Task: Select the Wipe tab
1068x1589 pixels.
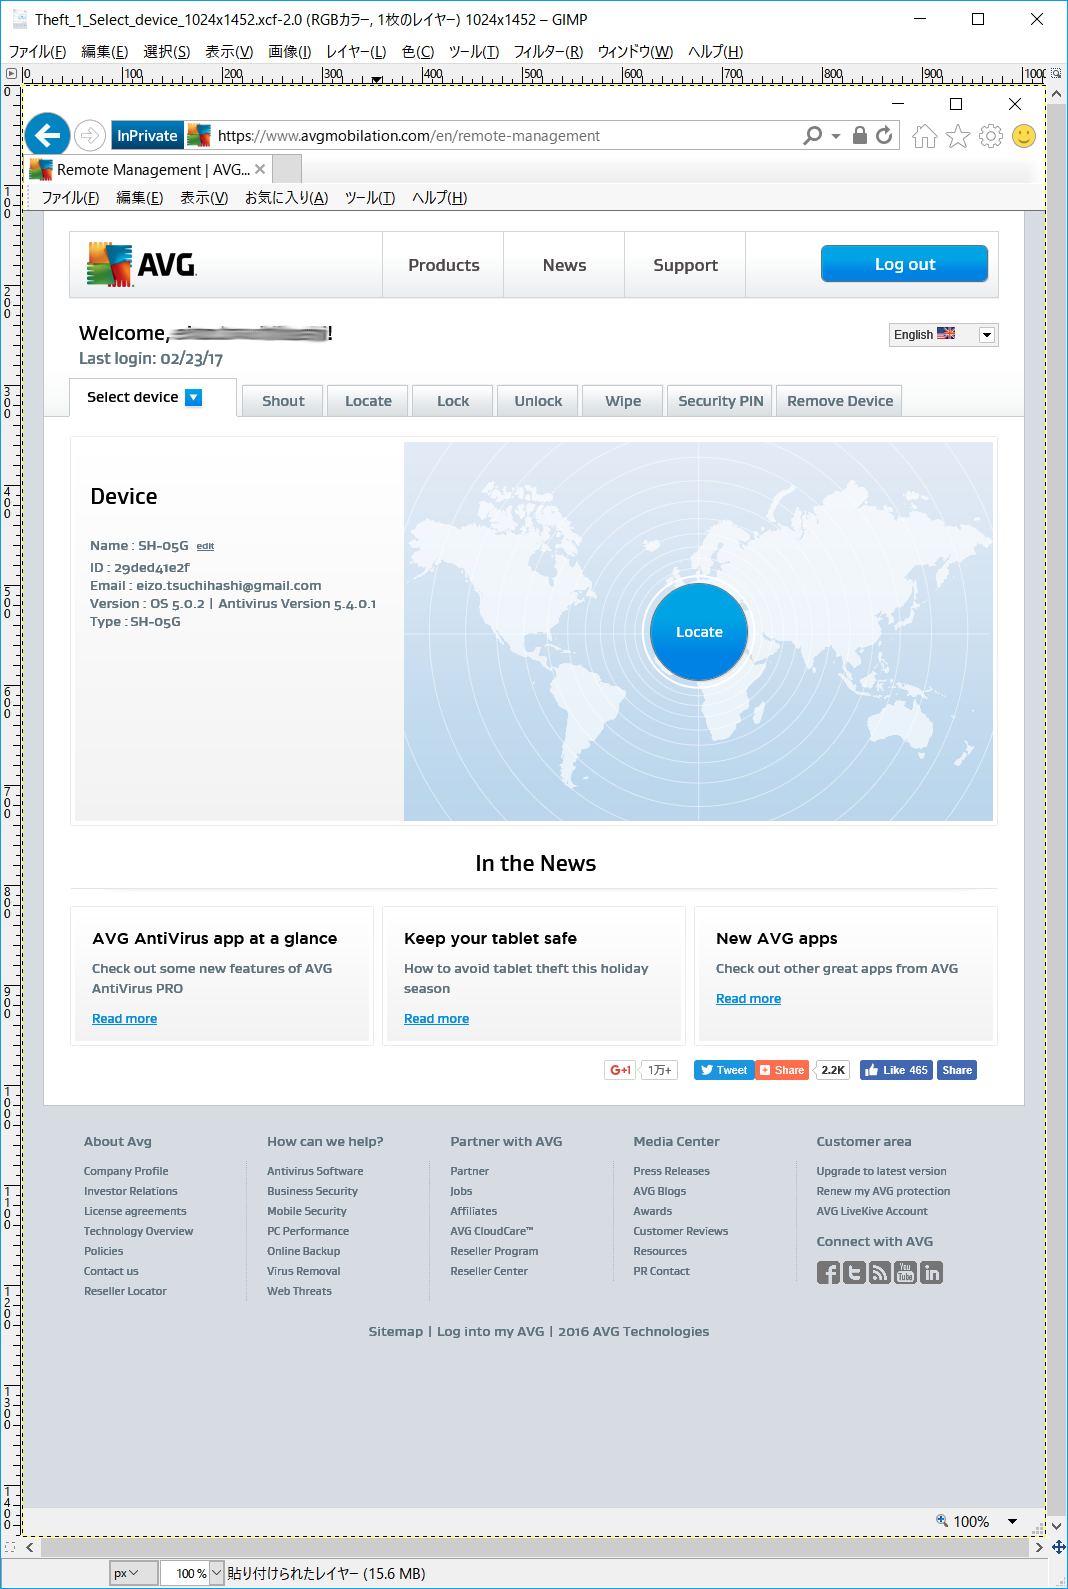Action: 623,401
